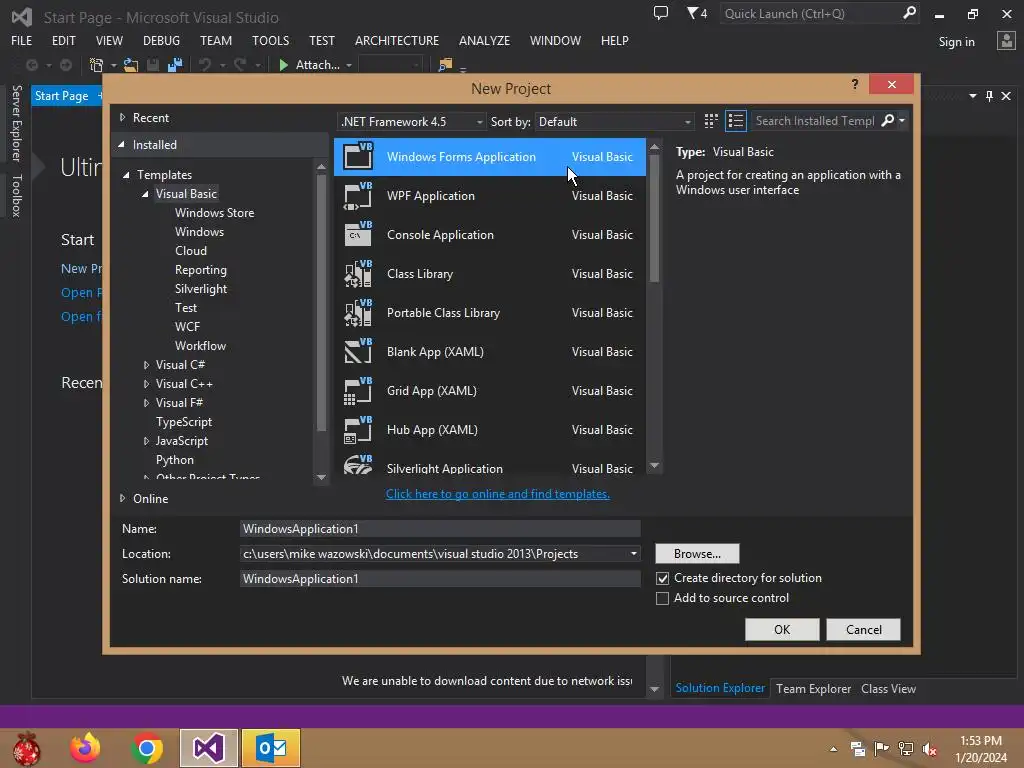The height and width of the screenshot is (768, 1024).
Task: Expand the Visual C# tree node
Action: coord(146,365)
